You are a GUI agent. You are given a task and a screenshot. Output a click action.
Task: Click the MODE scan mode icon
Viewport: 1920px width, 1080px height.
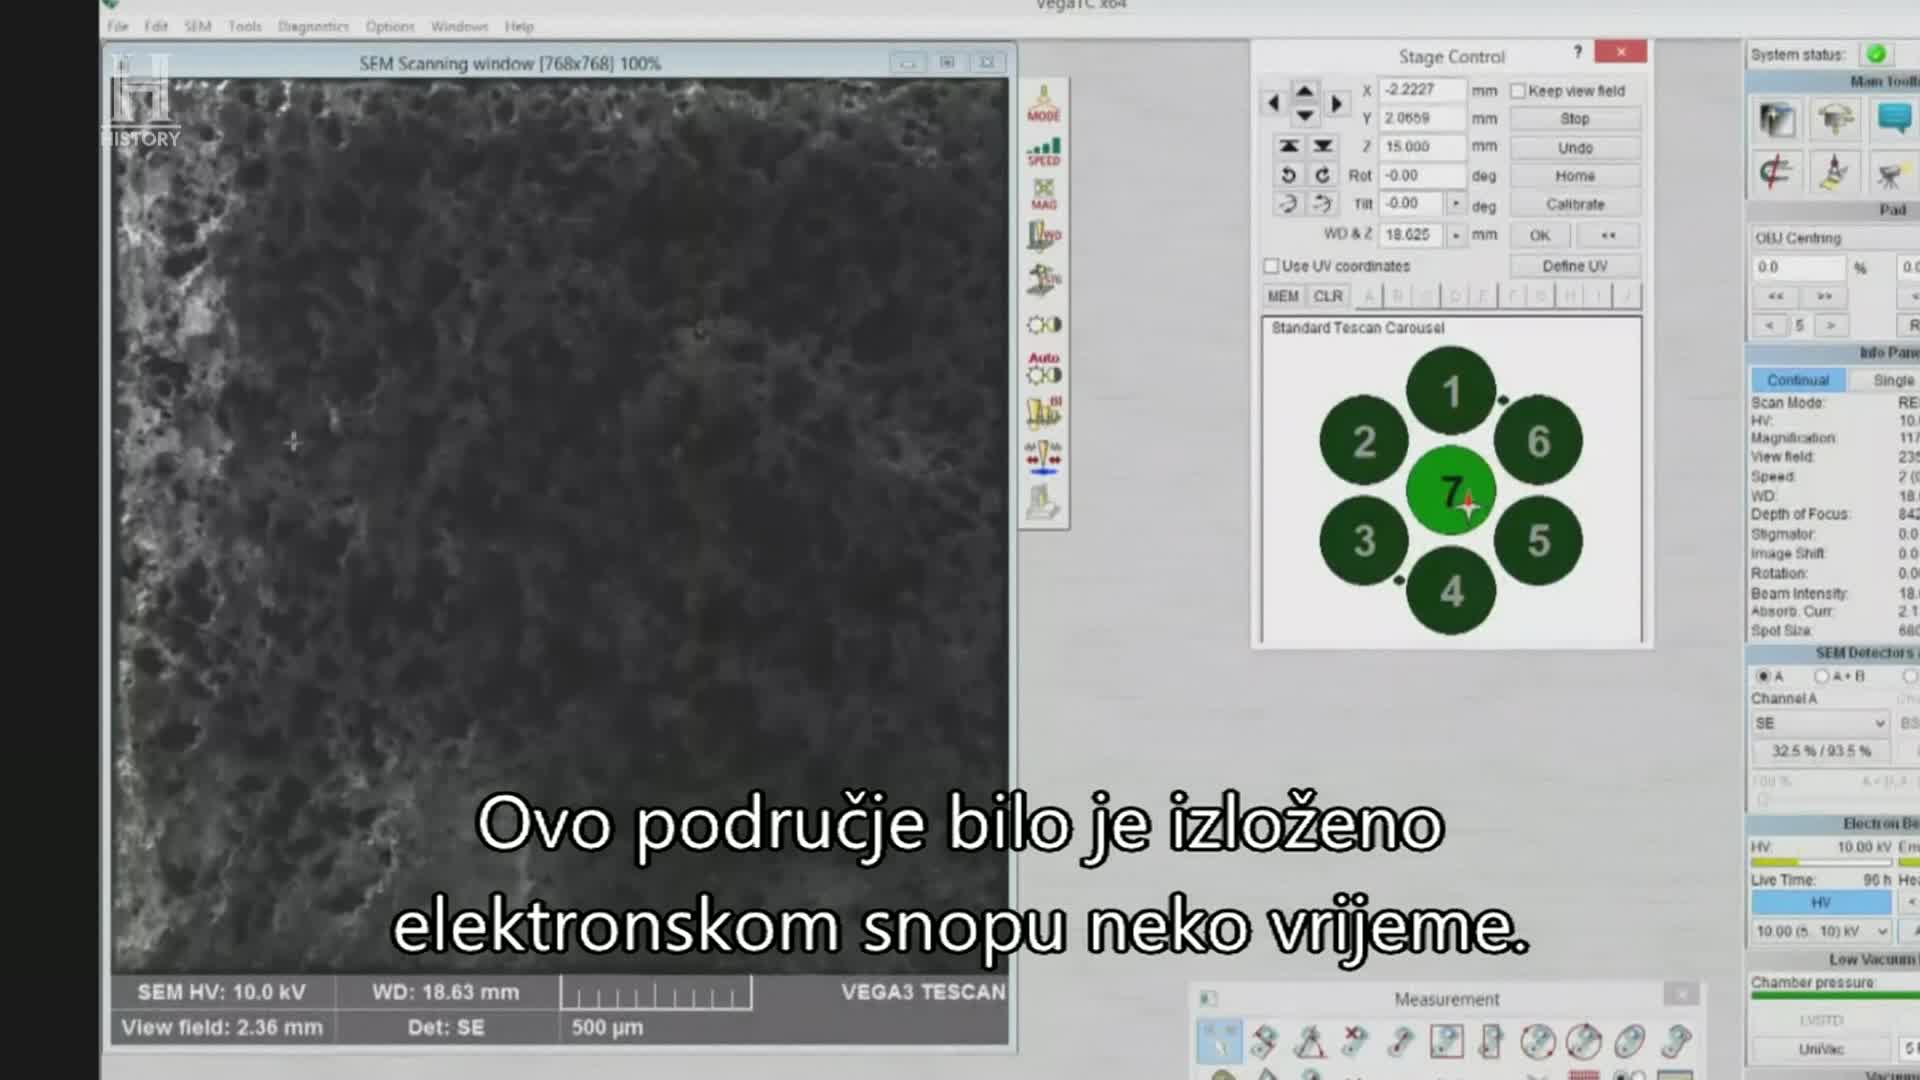tap(1043, 103)
